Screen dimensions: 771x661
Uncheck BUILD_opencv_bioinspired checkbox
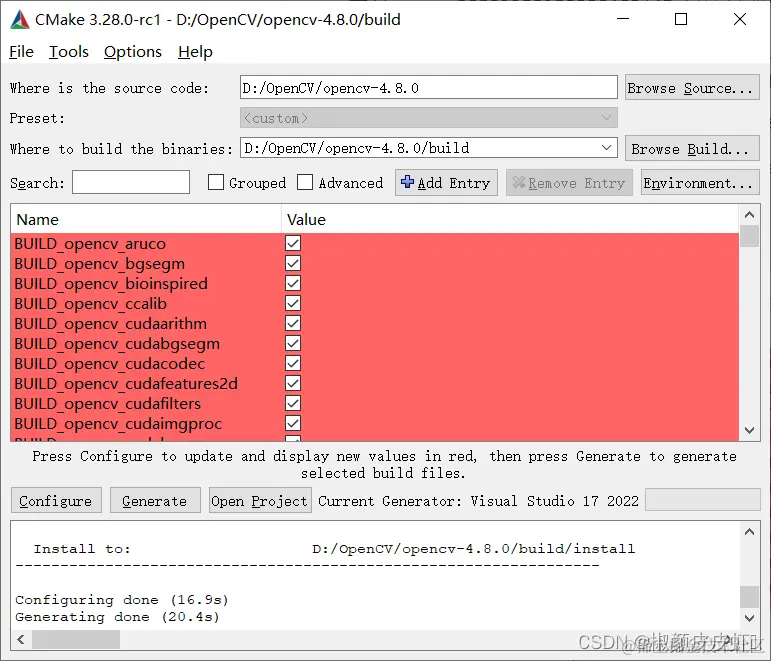[293, 283]
